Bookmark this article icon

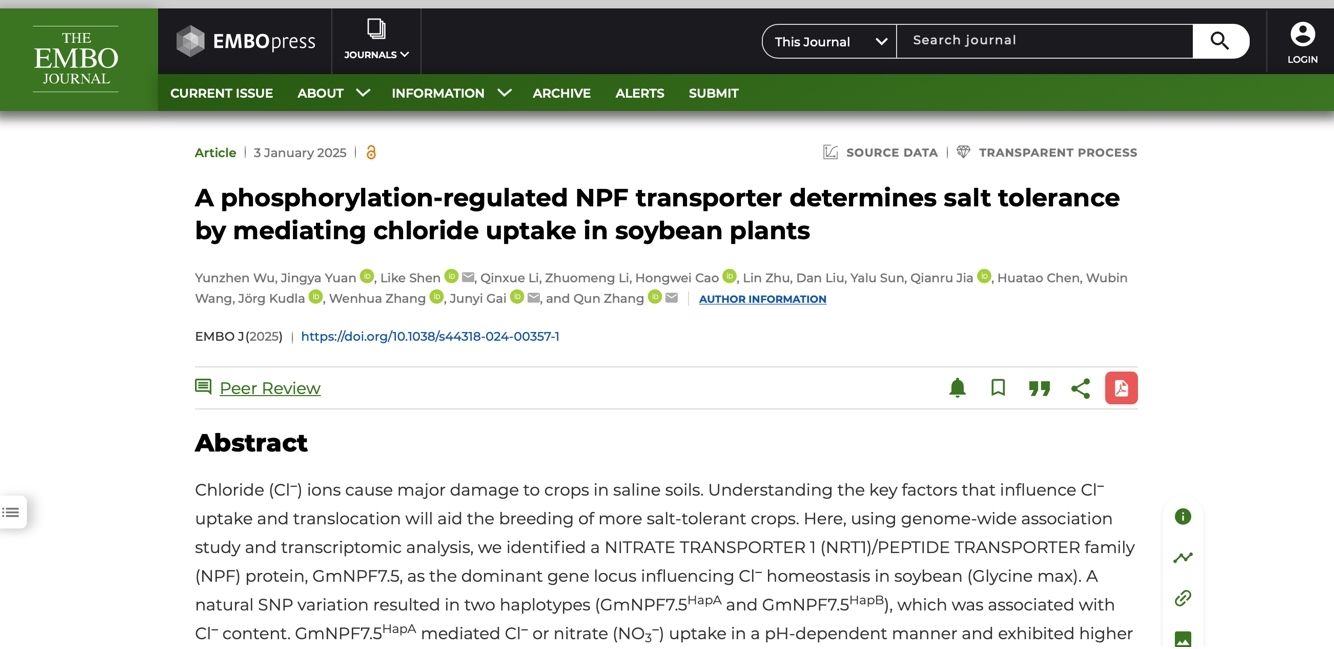tap(998, 388)
